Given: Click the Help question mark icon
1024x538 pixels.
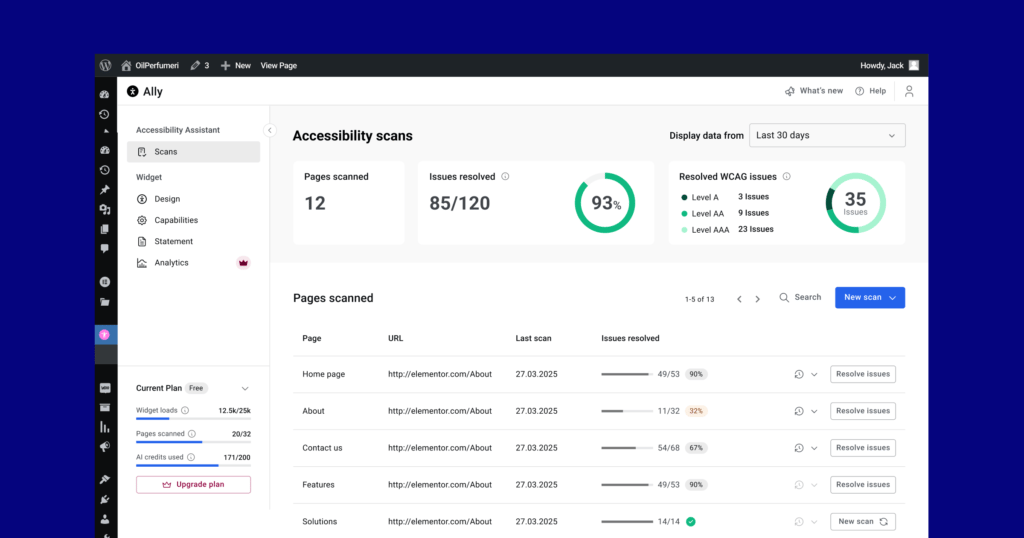Looking at the screenshot, I should (x=860, y=91).
